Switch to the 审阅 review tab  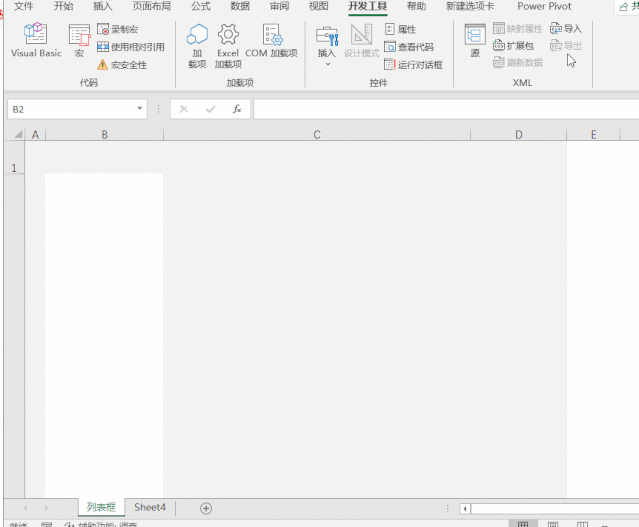click(x=280, y=6)
